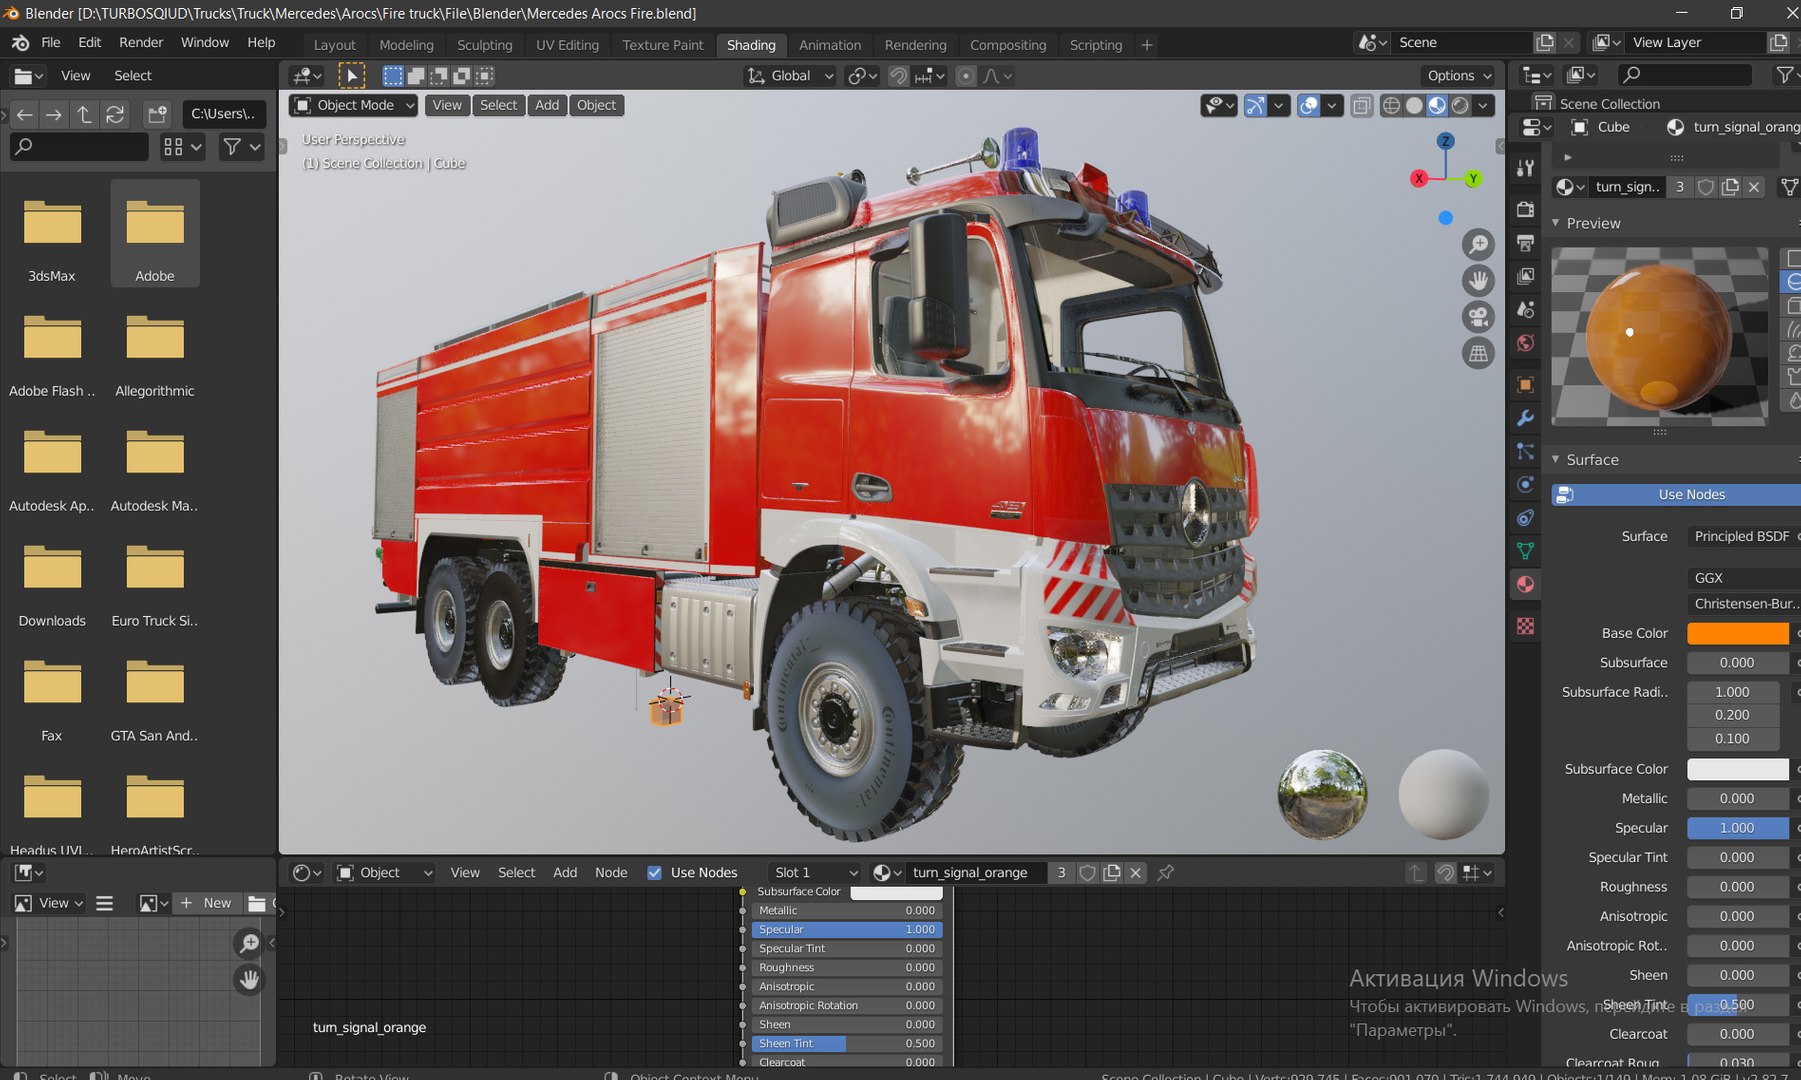The height and width of the screenshot is (1080, 1801).
Task: Click the viewport zoom magnifier gizmo
Action: click(x=1478, y=244)
